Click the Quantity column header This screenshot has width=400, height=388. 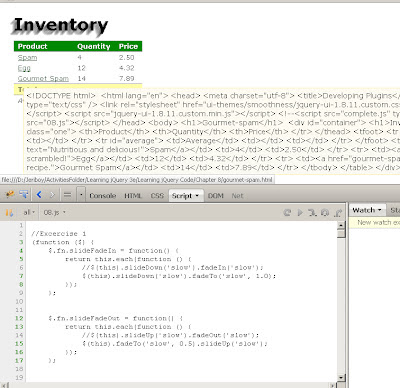(94, 46)
